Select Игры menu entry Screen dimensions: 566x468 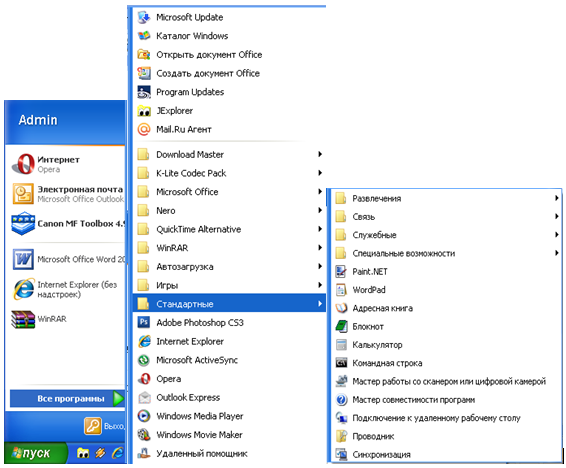tap(229, 285)
